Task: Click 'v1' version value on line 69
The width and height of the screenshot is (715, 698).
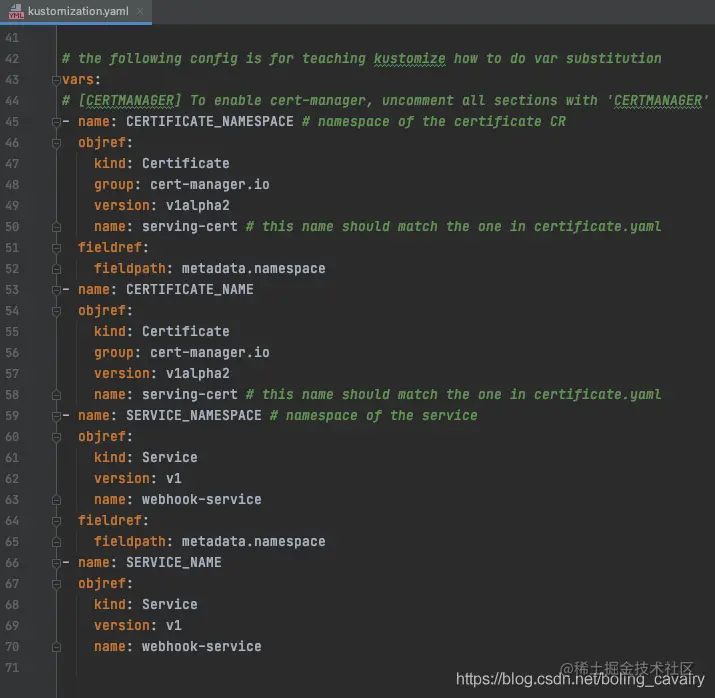Action: (x=174, y=626)
